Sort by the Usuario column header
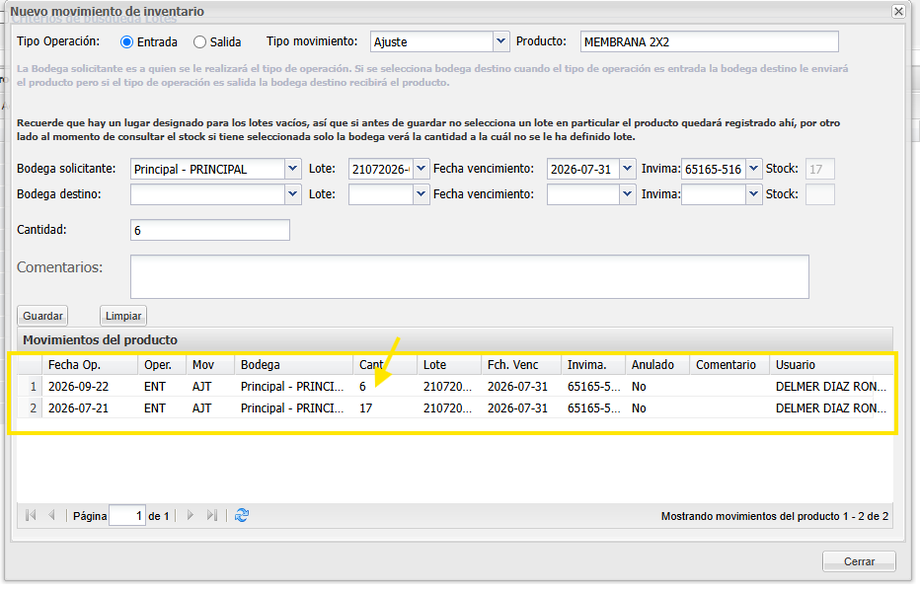The width and height of the screenshot is (920, 592). pyautogui.click(x=831, y=364)
